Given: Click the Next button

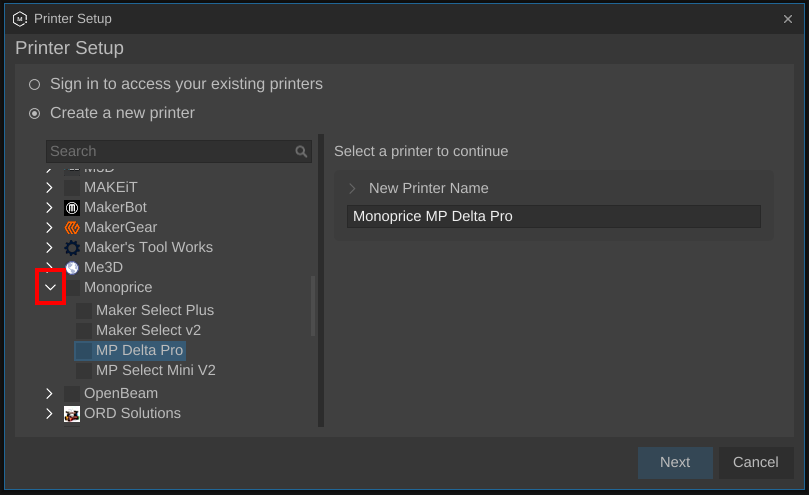Looking at the screenshot, I should tap(675, 462).
